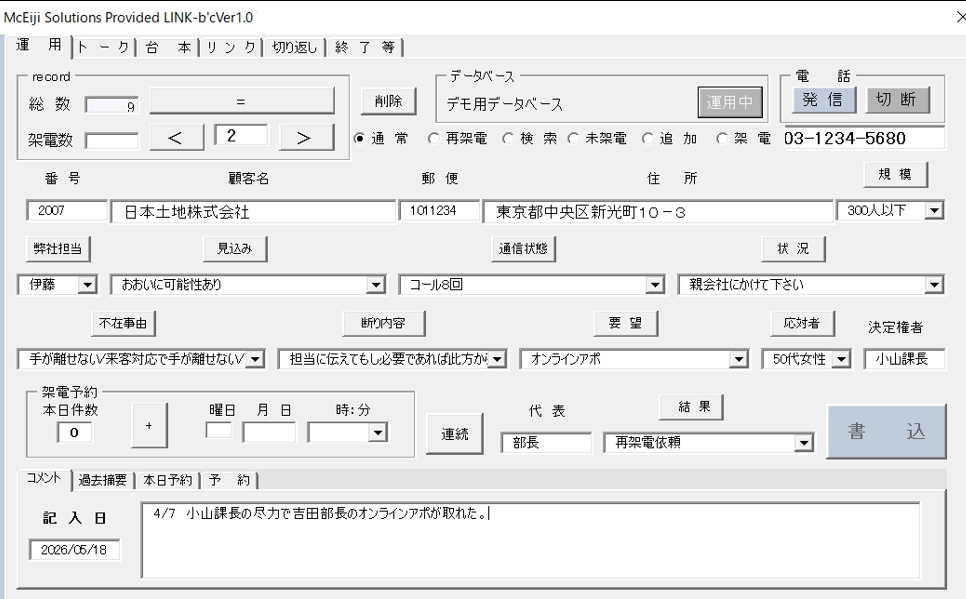The width and height of the screenshot is (966, 599).
Task: Click the 削除 button
Action: pos(389,101)
